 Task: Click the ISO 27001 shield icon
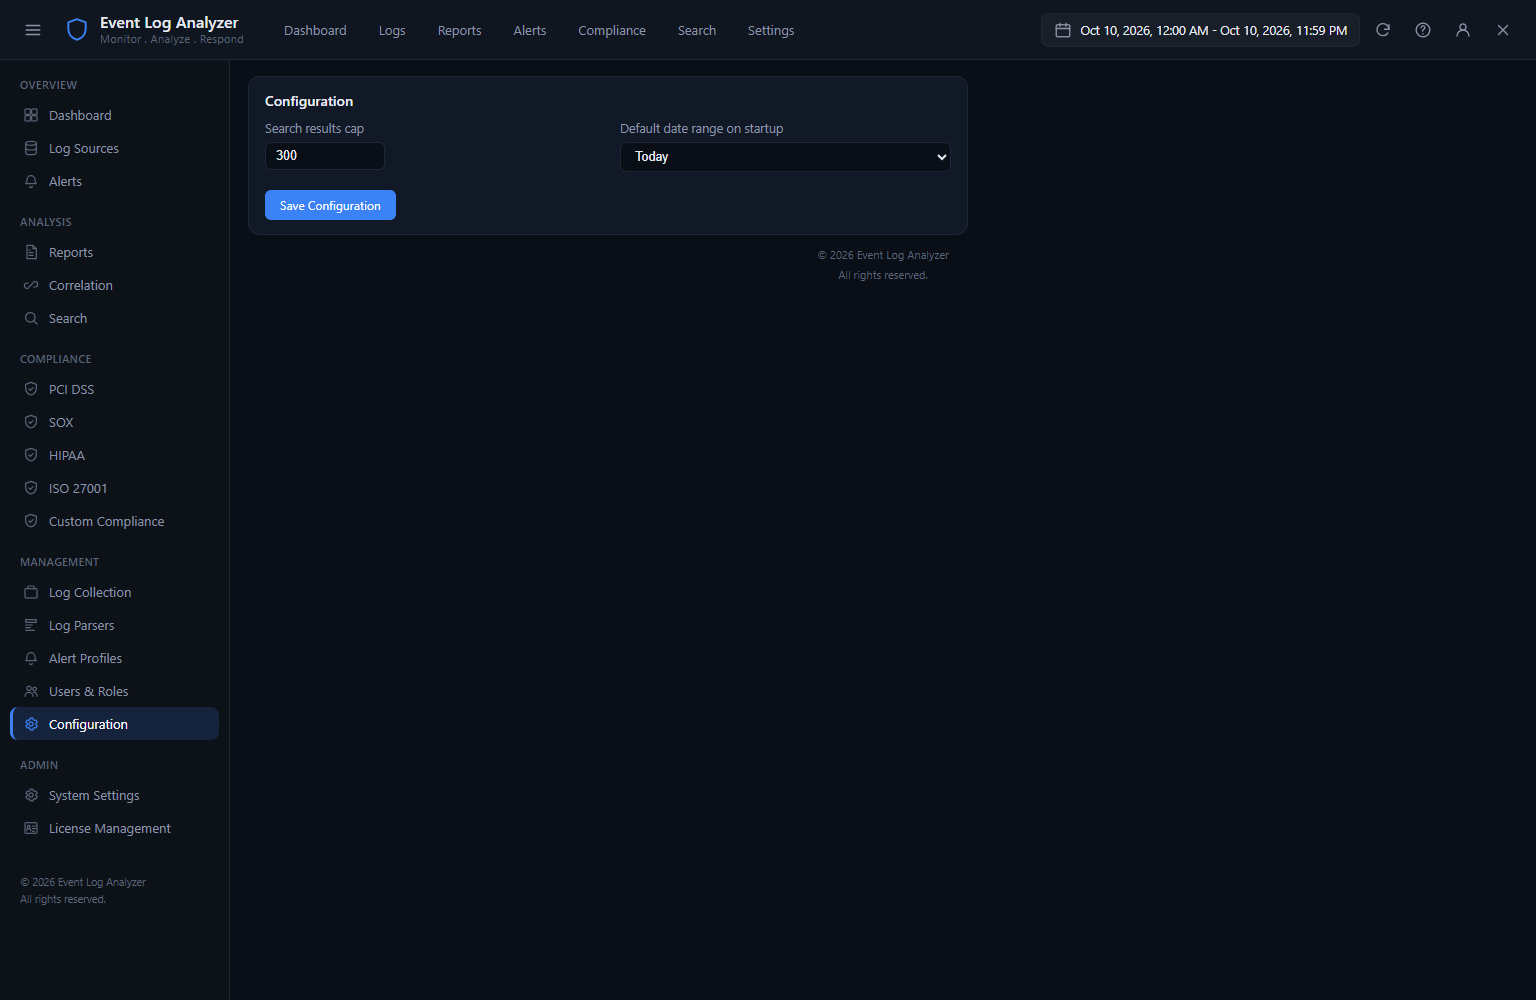[x=31, y=488]
